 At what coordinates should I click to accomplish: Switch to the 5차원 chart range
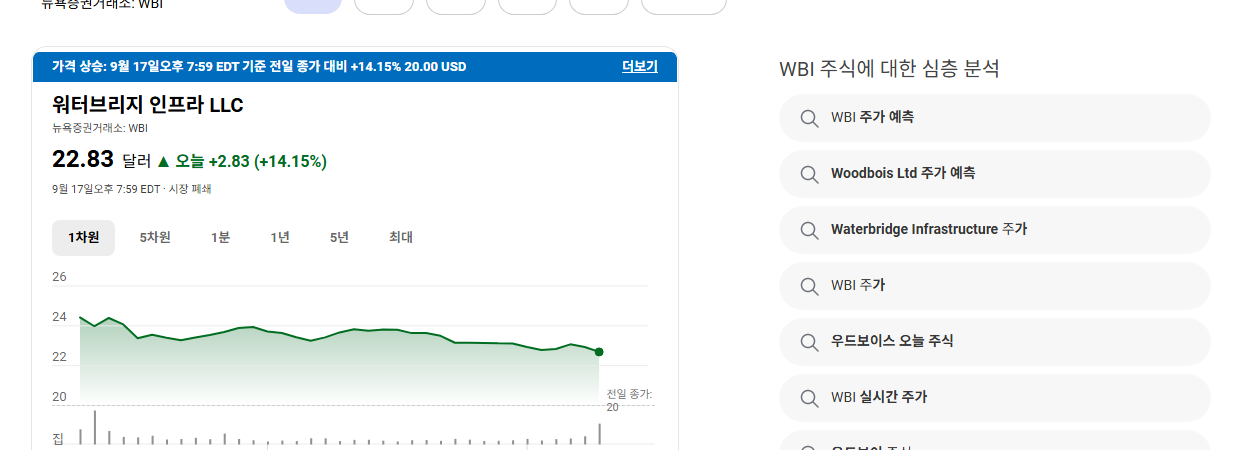[155, 238]
